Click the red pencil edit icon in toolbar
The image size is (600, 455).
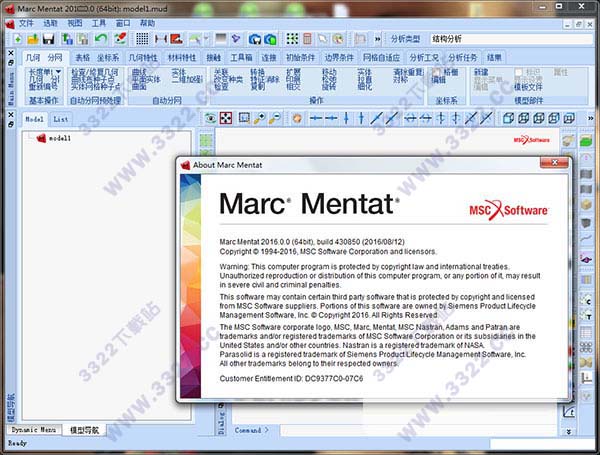point(120,39)
